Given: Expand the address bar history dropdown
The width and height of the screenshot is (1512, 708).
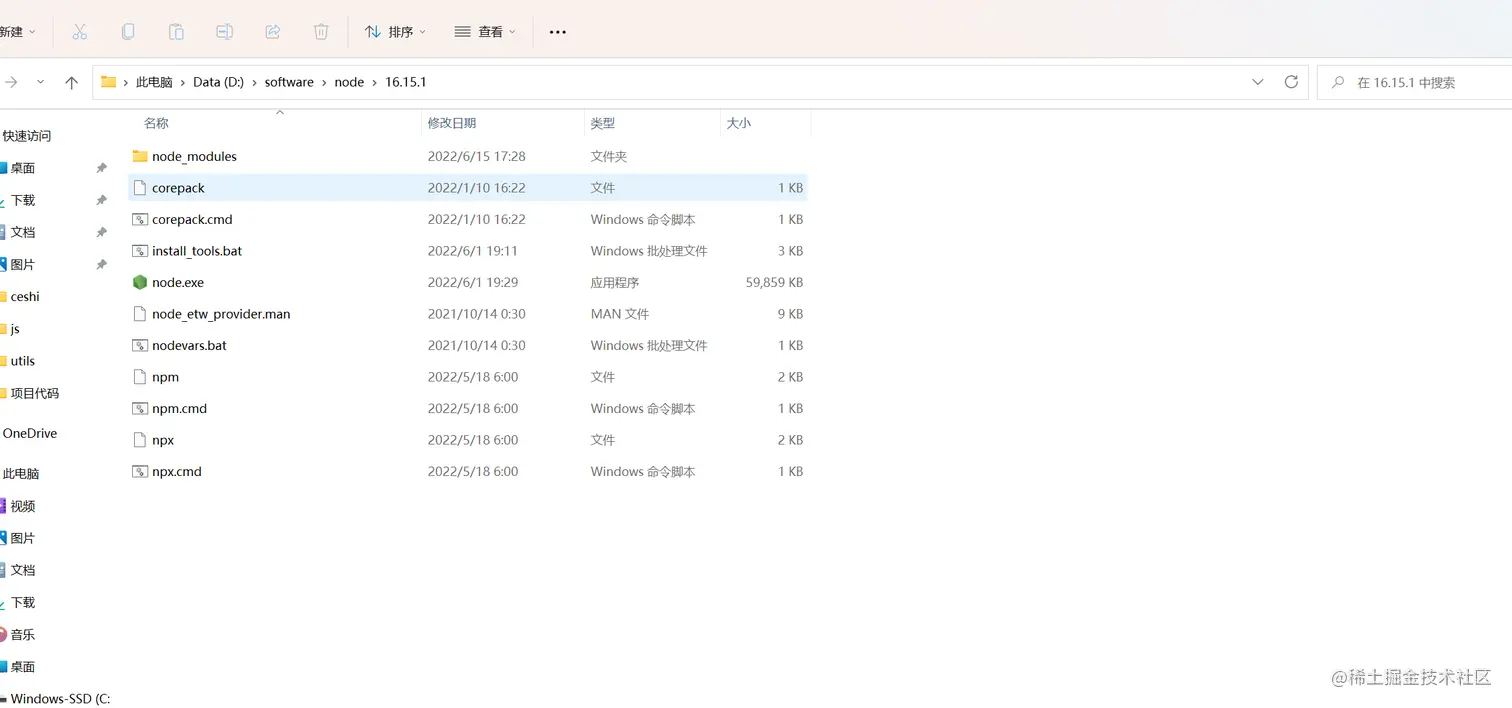Looking at the screenshot, I should click(1258, 82).
